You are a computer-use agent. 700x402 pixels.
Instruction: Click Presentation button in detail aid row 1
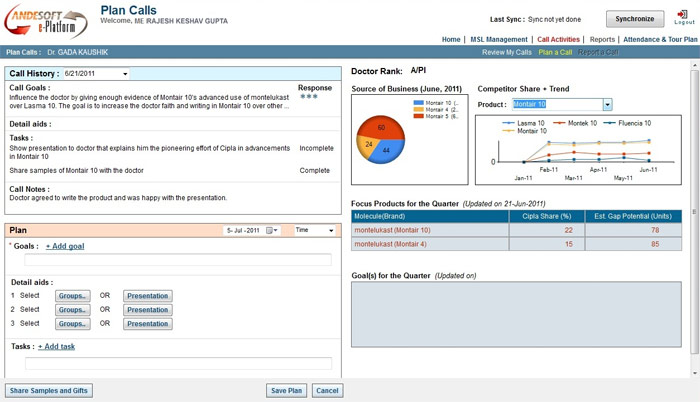point(148,296)
